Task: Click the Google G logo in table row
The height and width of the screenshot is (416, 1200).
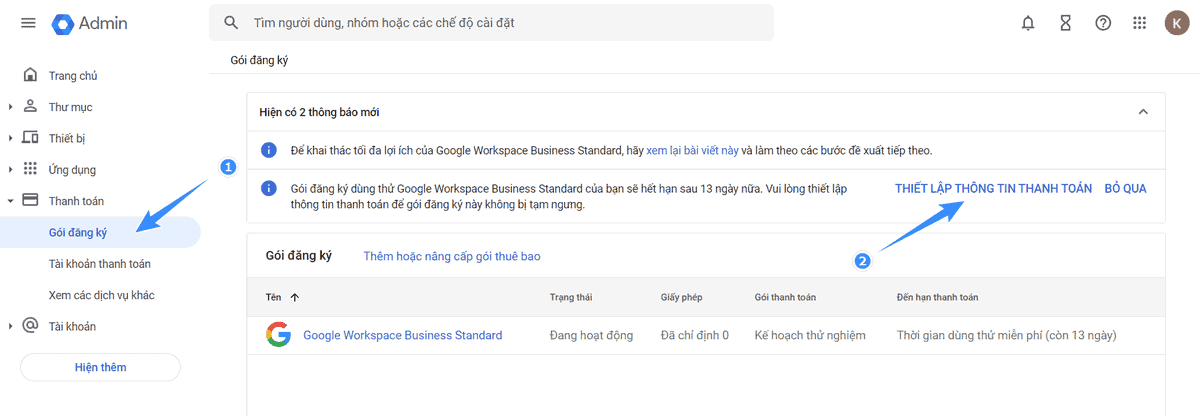Action: tap(278, 335)
